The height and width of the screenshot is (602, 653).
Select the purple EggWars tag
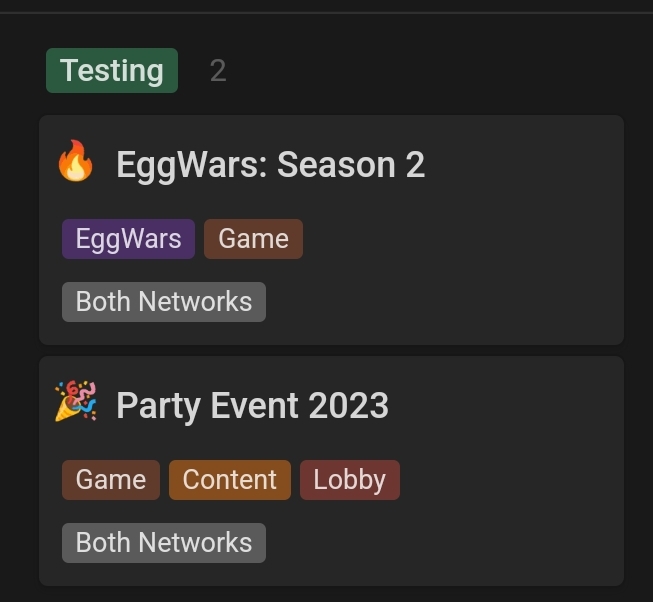pos(128,239)
